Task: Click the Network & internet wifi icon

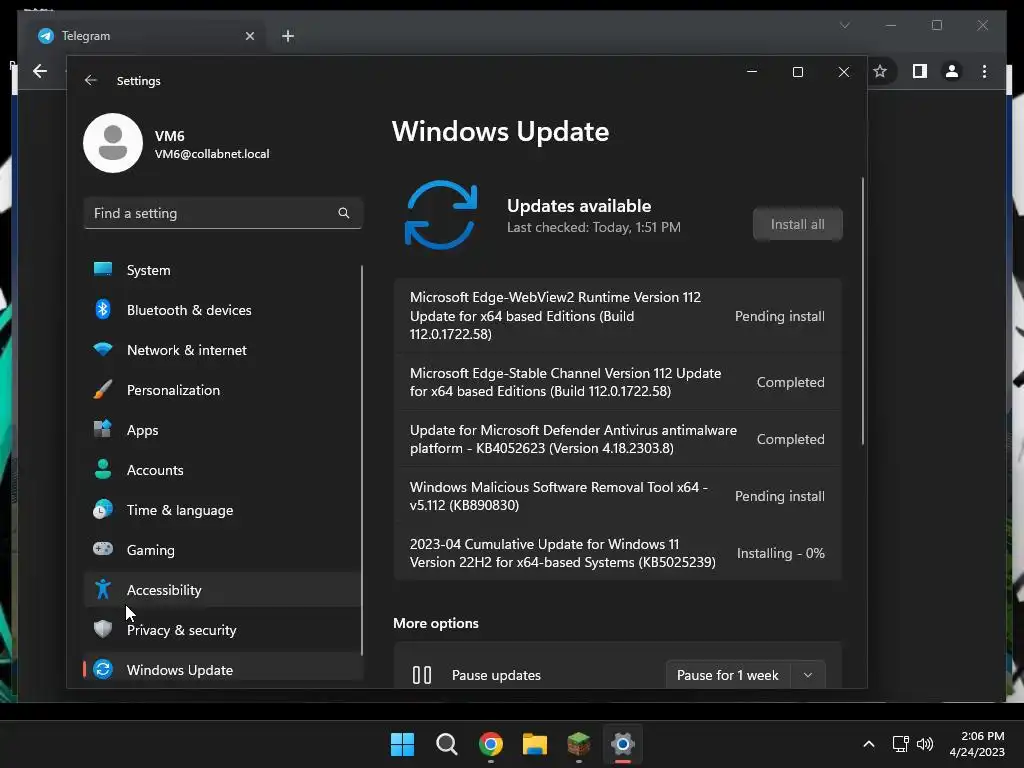Action: point(103,349)
